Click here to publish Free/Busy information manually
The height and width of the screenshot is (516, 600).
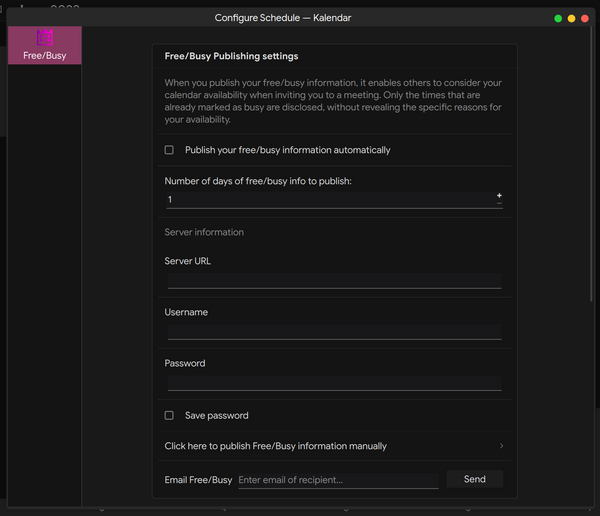click(x=276, y=446)
